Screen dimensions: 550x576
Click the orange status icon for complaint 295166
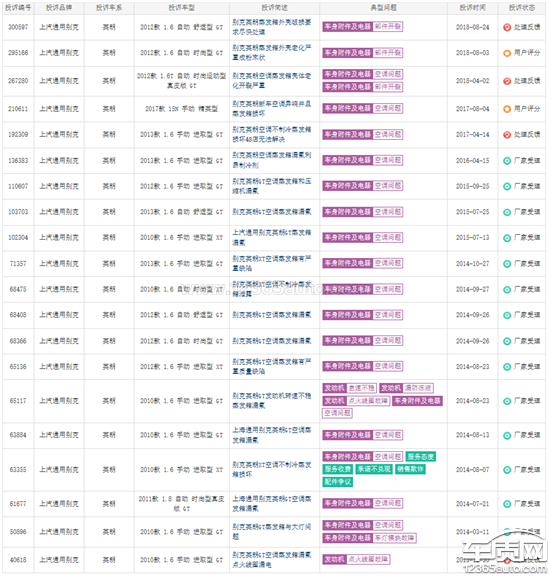coord(507,53)
